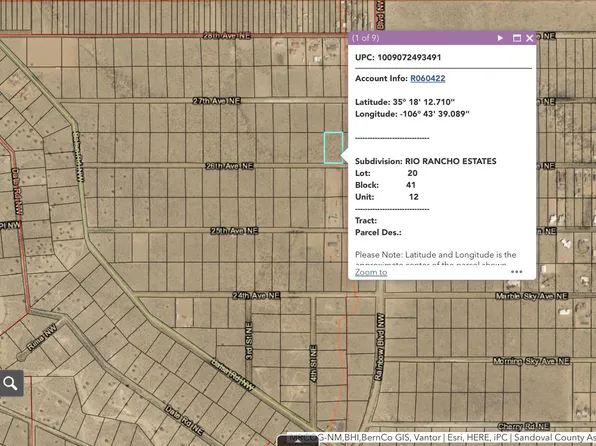596x446 pixels.
Task: Click the Parcel Des.: field label
Action: click(378, 232)
